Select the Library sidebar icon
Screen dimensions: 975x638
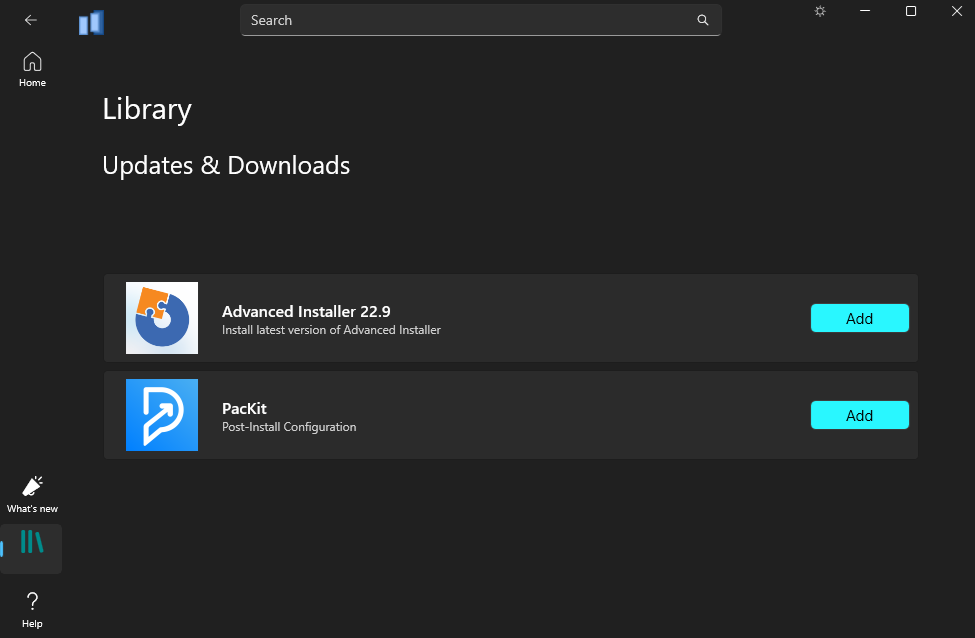point(32,548)
